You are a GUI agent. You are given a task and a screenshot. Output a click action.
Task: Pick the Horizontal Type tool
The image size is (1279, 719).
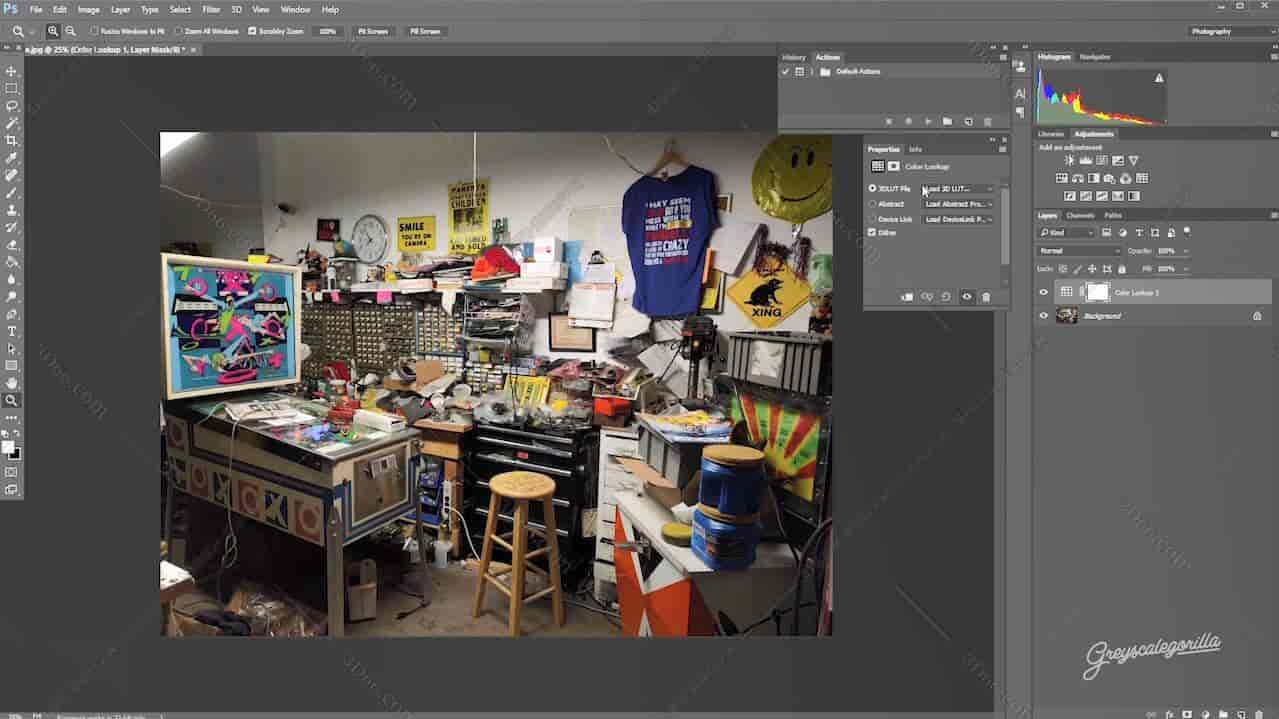tap(12, 331)
